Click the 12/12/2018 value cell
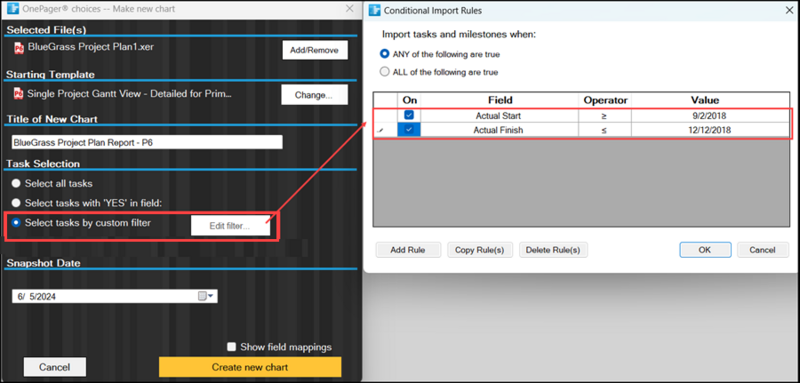 click(x=710, y=130)
